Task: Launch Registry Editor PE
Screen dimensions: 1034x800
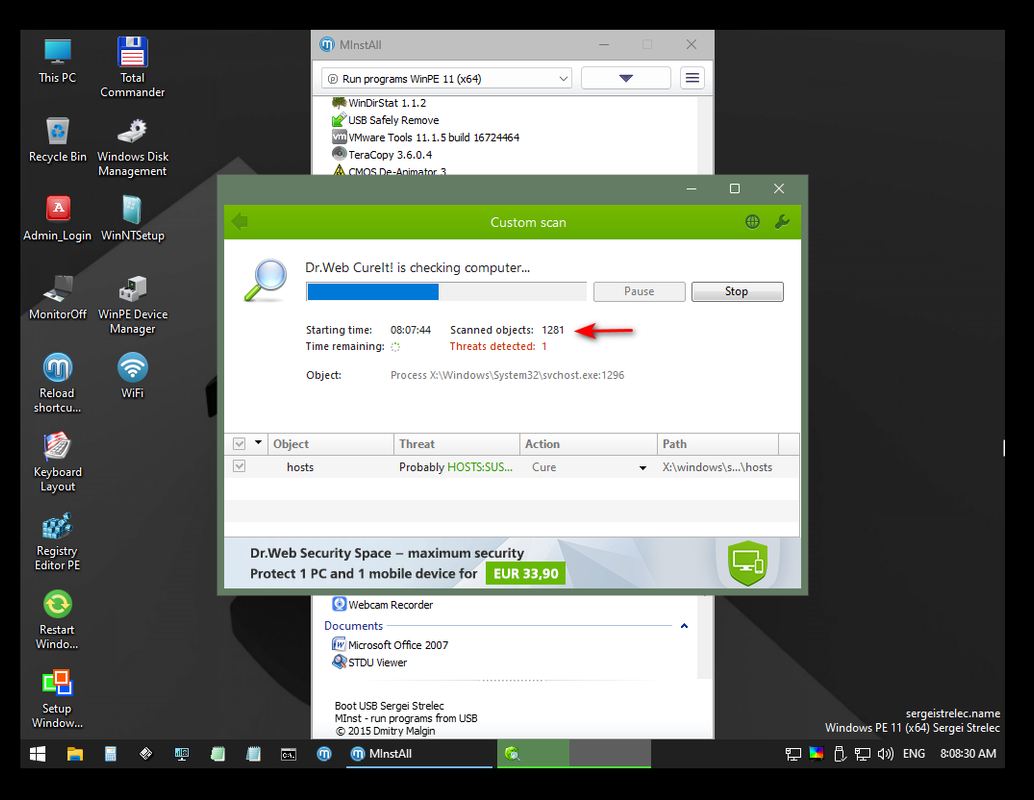Action: [x=57, y=541]
